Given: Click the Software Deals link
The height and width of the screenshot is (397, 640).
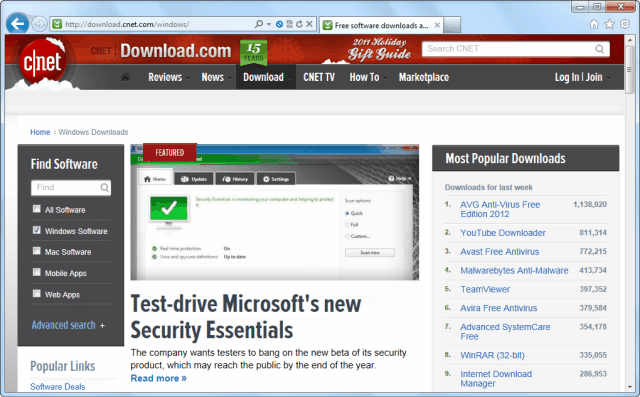Looking at the screenshot, I should coord(58,387).
